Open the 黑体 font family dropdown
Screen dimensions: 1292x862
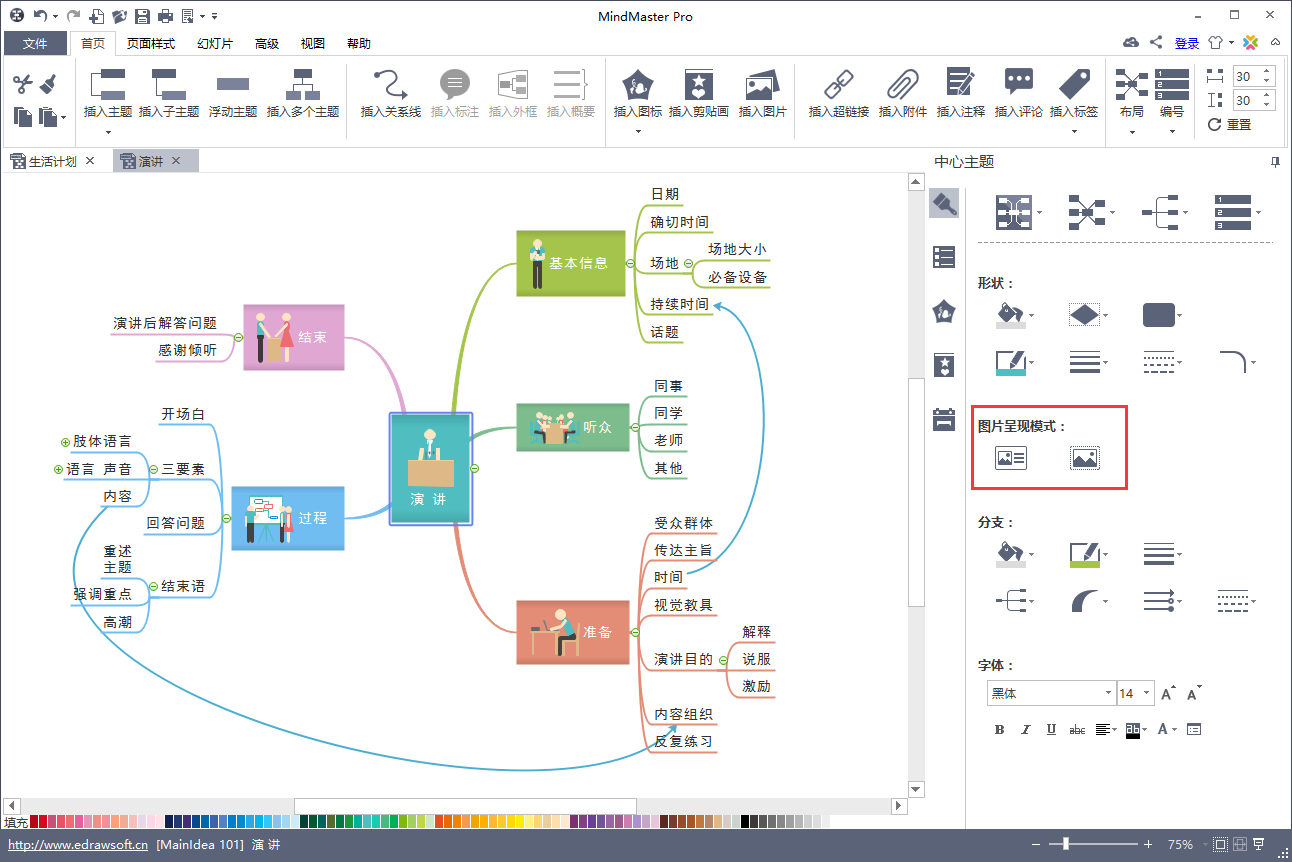point(1108,693)
